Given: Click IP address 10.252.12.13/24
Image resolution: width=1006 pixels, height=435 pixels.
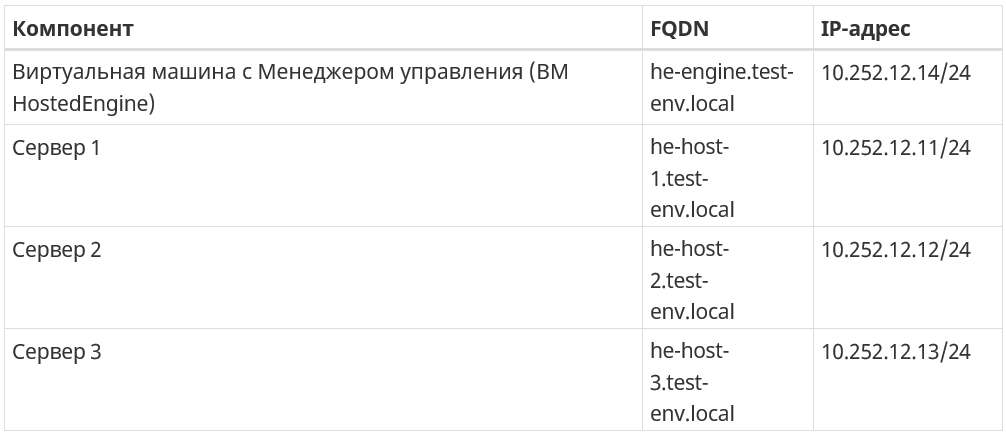Looking at the screenshot, I should pyautogui.click(x=896, y=352).
